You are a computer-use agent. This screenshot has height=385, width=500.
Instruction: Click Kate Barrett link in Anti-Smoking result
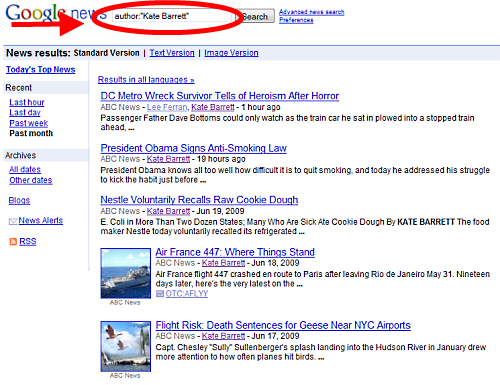[x=168, y=159]
